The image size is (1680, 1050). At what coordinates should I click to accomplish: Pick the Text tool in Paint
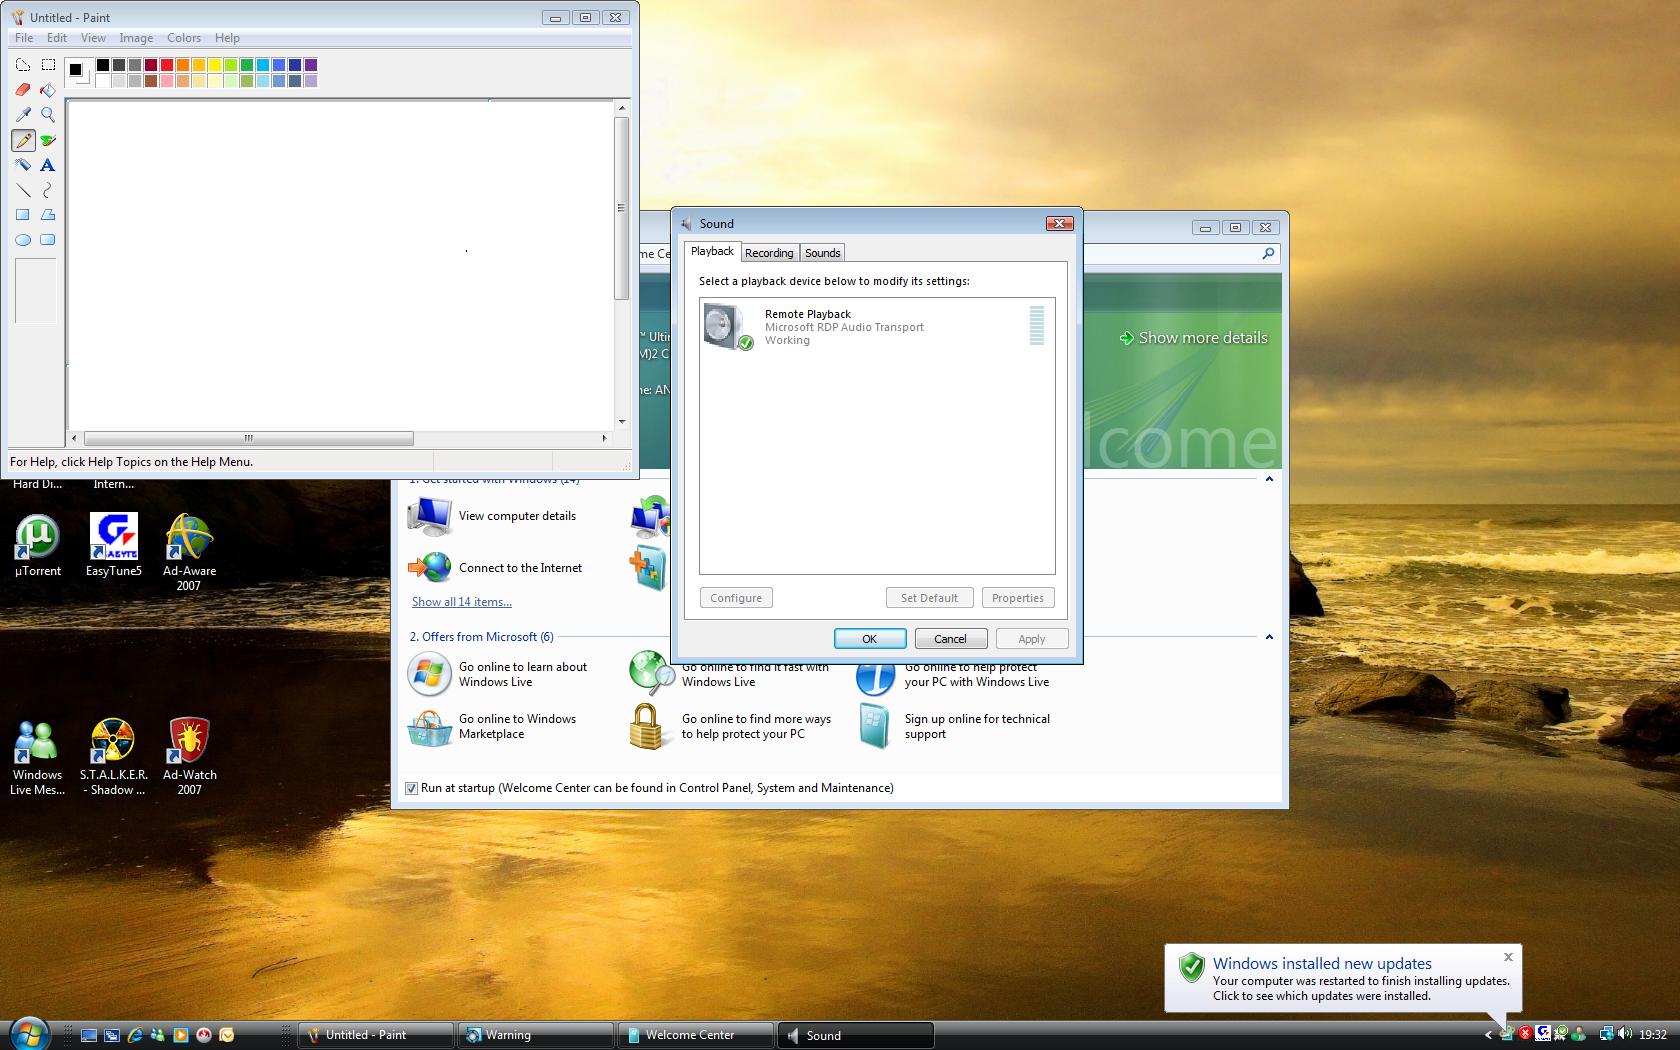(x=47, y=165)
